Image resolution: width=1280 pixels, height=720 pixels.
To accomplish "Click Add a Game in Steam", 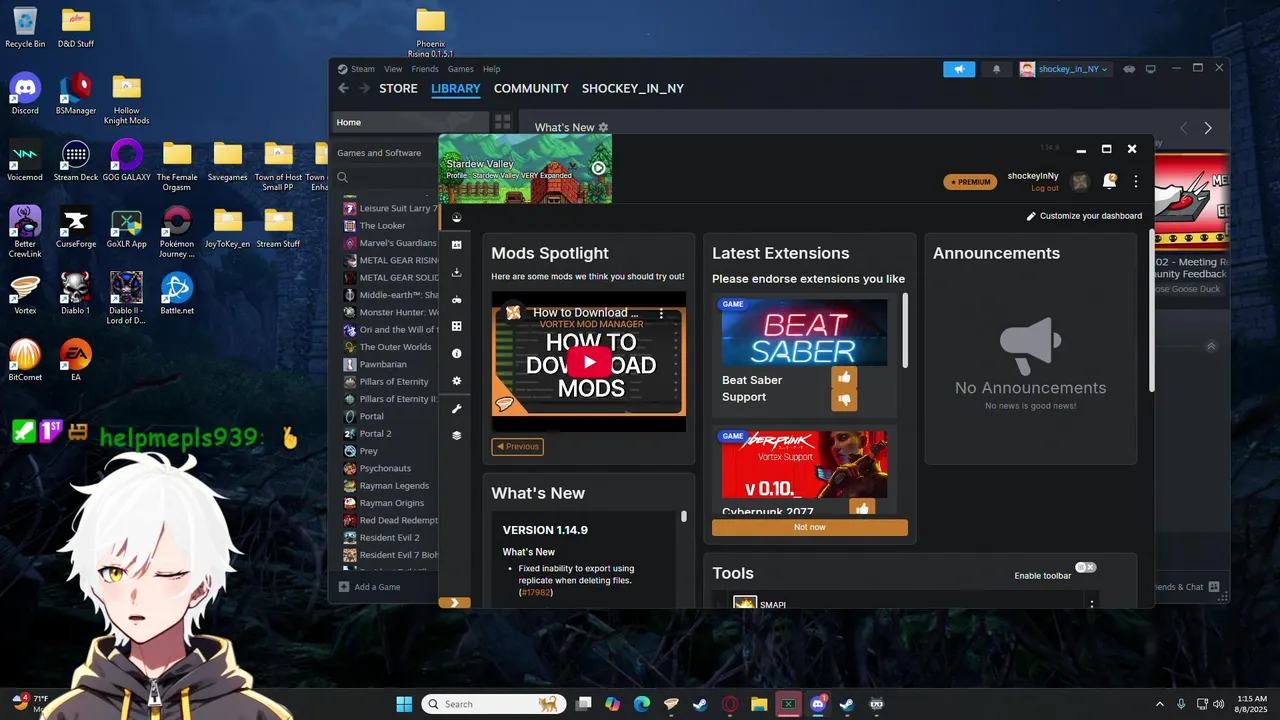I will 370,587.
